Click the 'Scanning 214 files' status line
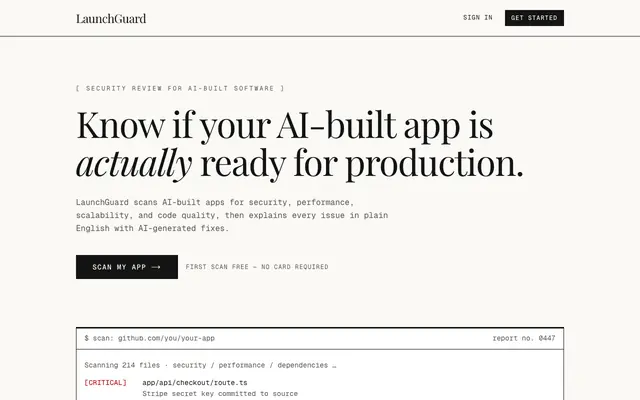Screen dimensions: 640x400 210,365
